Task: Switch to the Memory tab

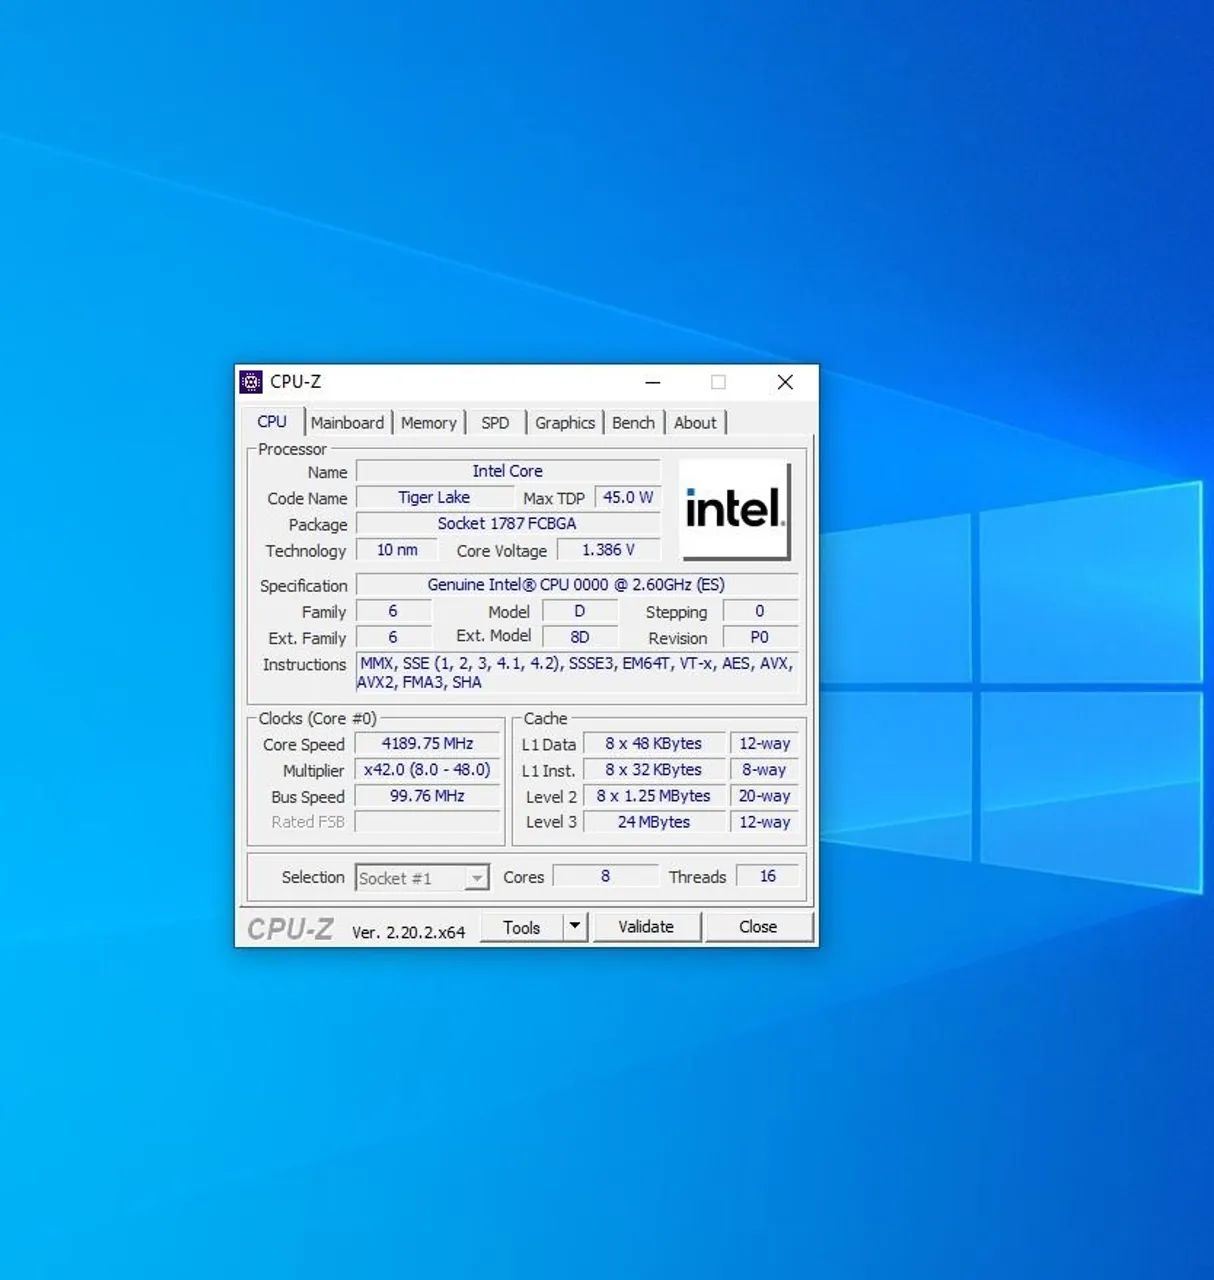Action: [428, 423]
